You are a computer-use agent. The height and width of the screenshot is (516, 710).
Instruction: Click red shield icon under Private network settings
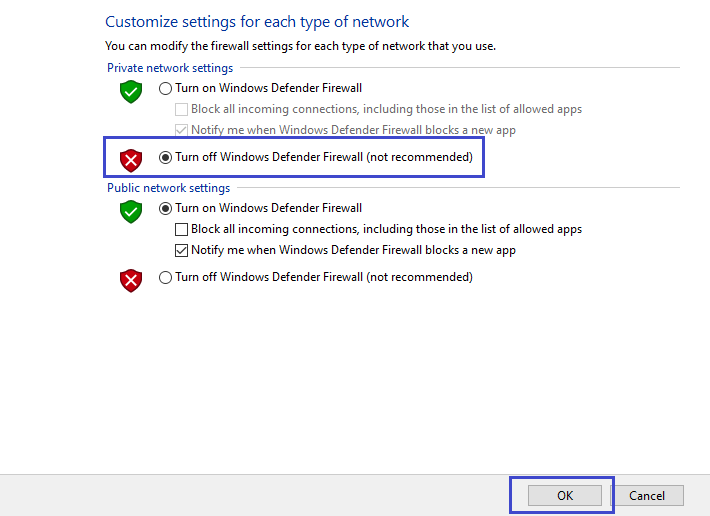click(x=131, y=160)
